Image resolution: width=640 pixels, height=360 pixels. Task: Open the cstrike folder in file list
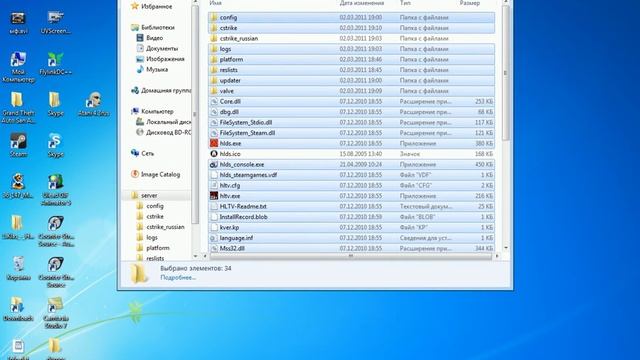[351, 28]
